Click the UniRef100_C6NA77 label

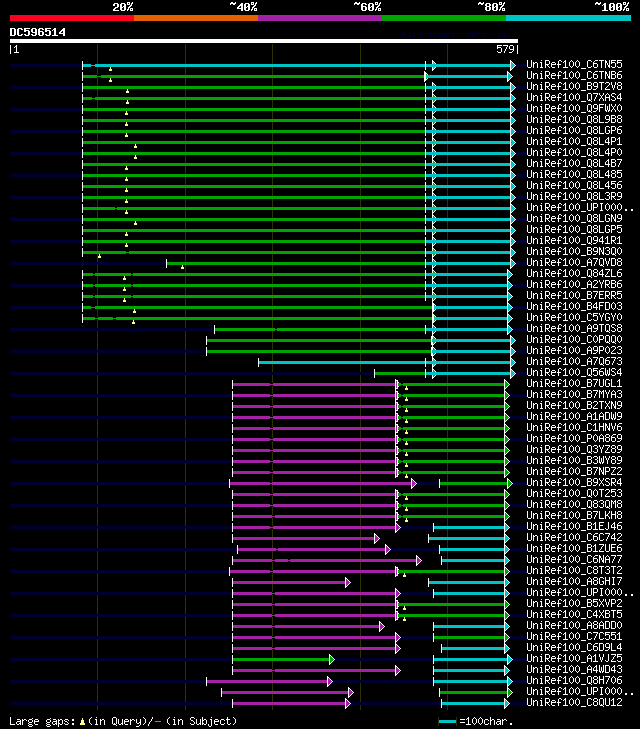coord(574,560)
